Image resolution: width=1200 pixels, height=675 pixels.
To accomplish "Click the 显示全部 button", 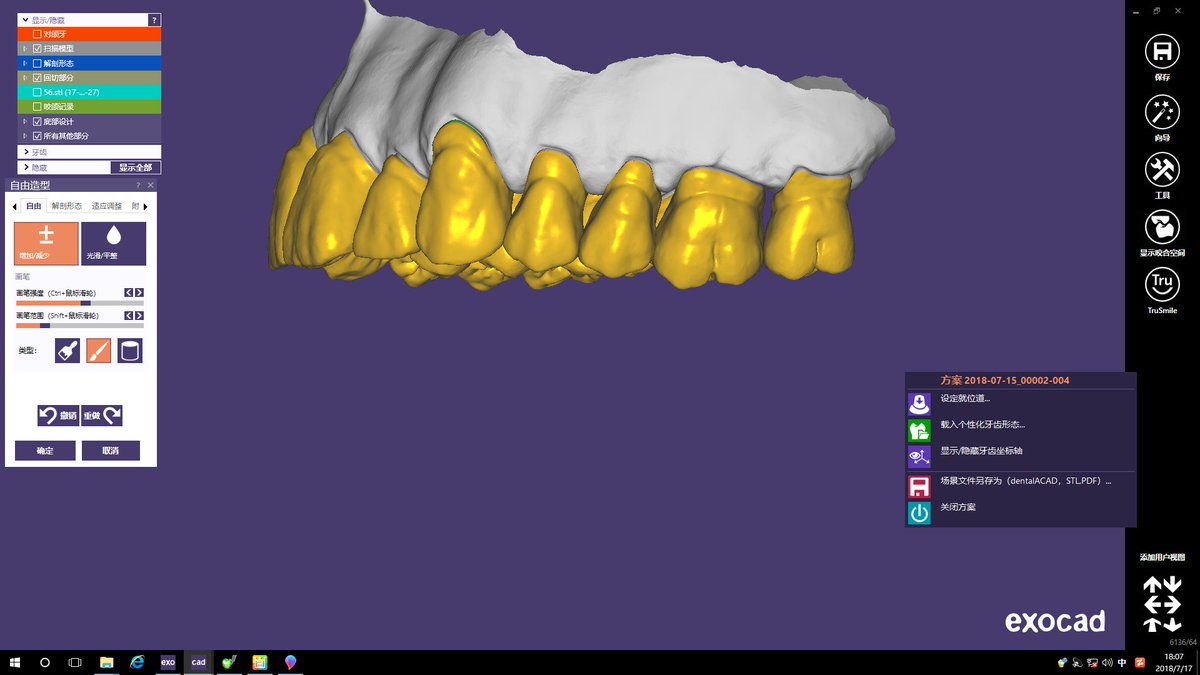I will click(135, 167).
